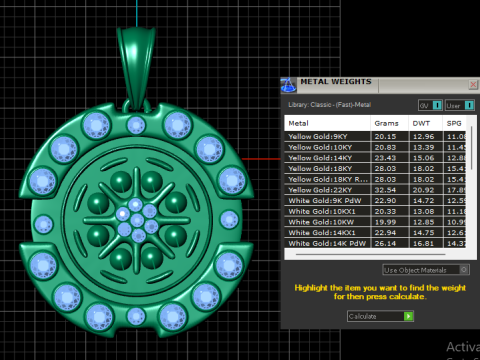This screenshot has width=480, height=360.
Task: Click the metal list horizontal scrollbar
Action: (x=370, y=254)
